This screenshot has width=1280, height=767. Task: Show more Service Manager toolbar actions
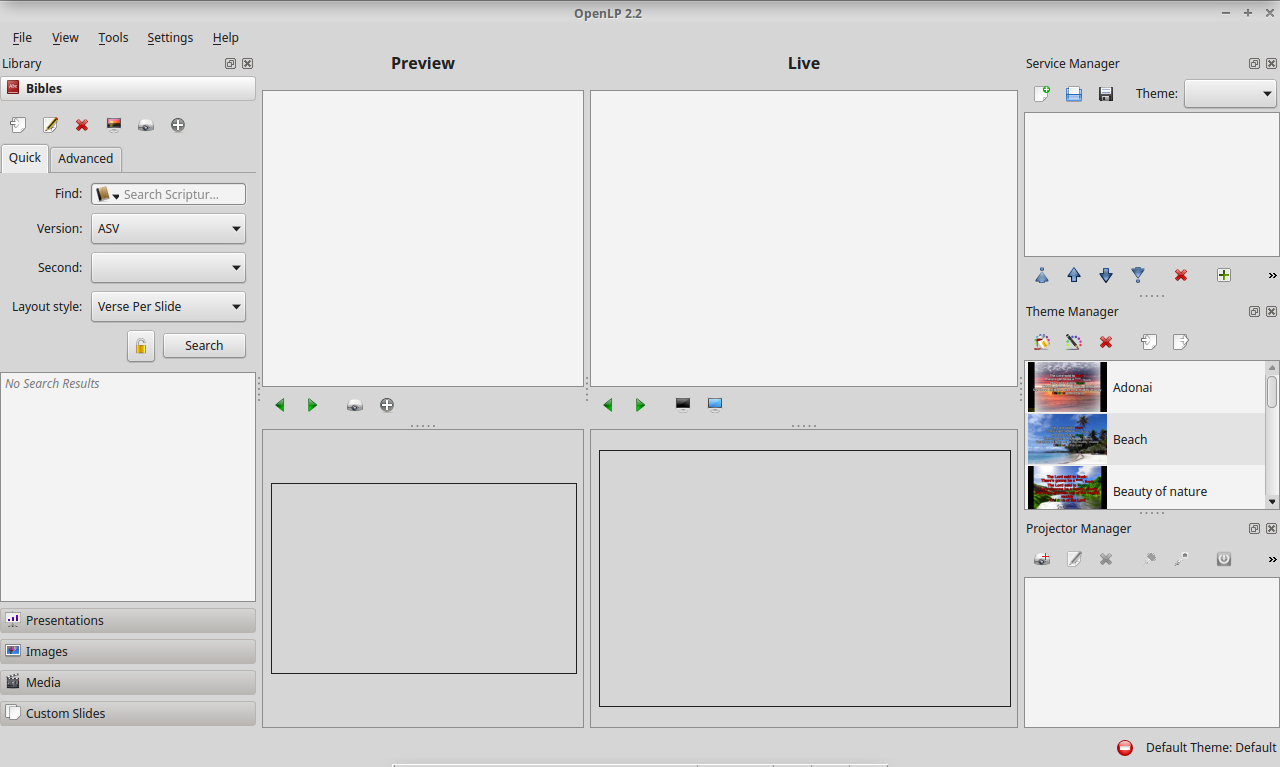1272,276
